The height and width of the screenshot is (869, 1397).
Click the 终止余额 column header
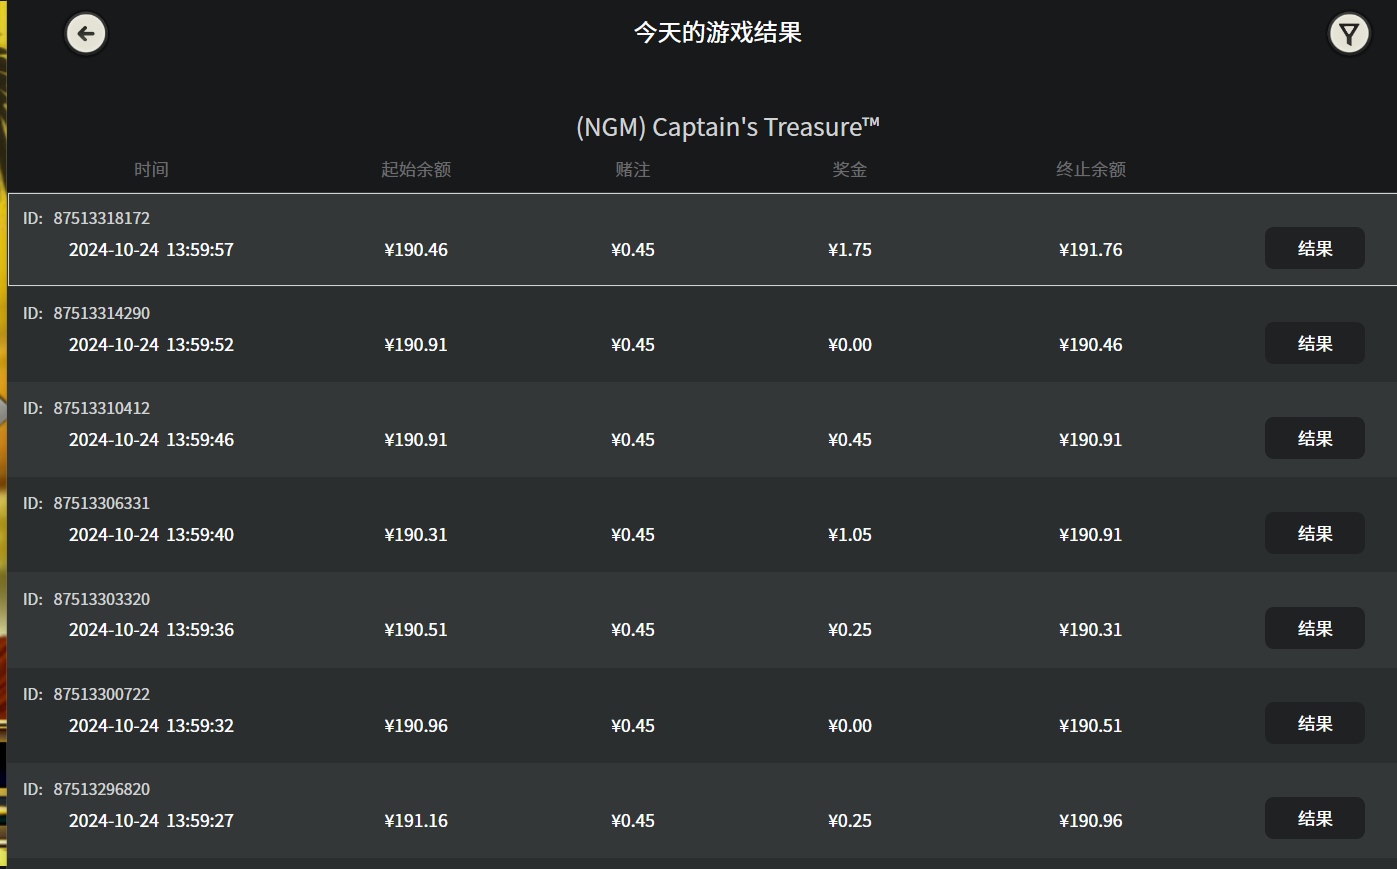point(1090,170)
